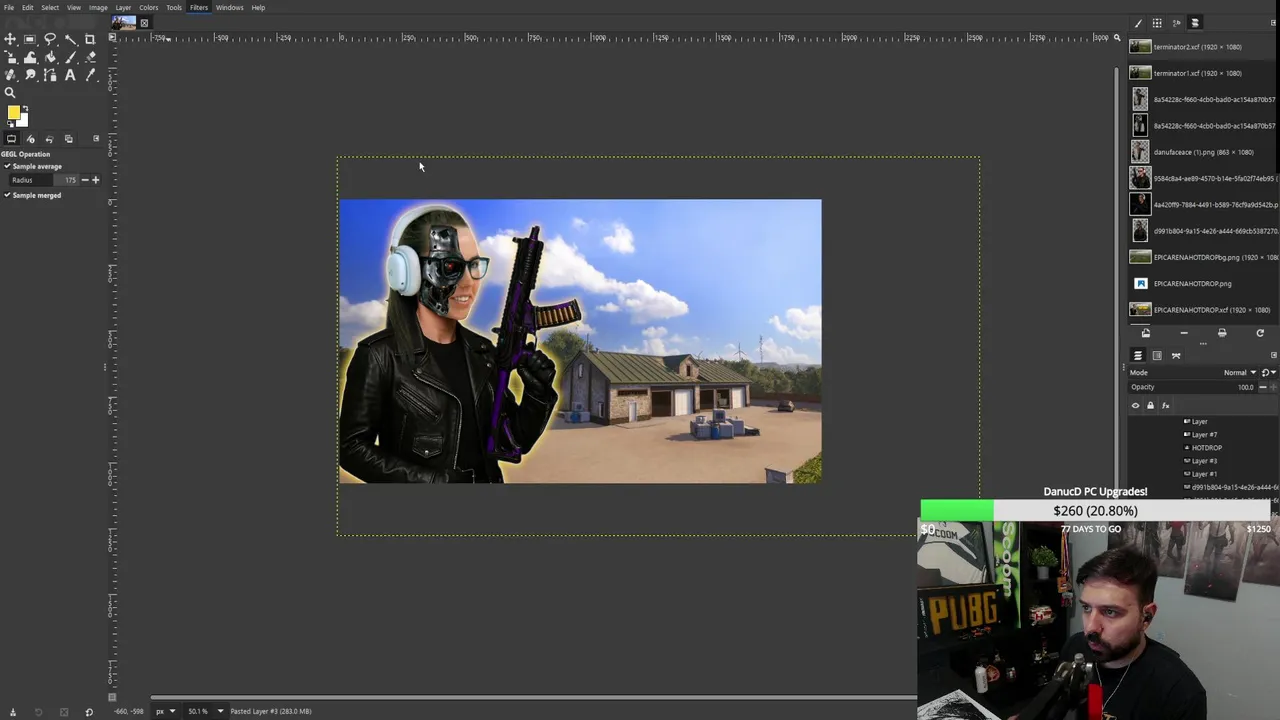Image resolution: width=1280 pixels, height=720 pixels.
Task: Select the Unified Transform tool
Action: point(10,58)
